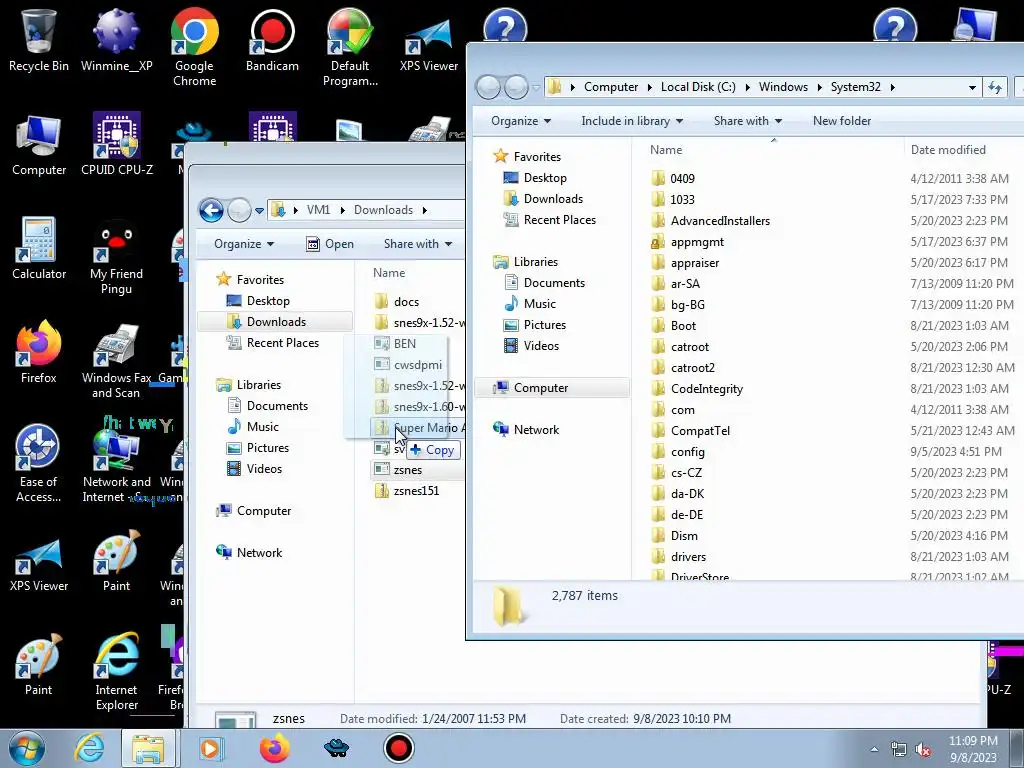The width and height of the screenshot is (1024, 768).
Task: Select Windows Fax and Scan desktop icon
Action: (116, 360)
